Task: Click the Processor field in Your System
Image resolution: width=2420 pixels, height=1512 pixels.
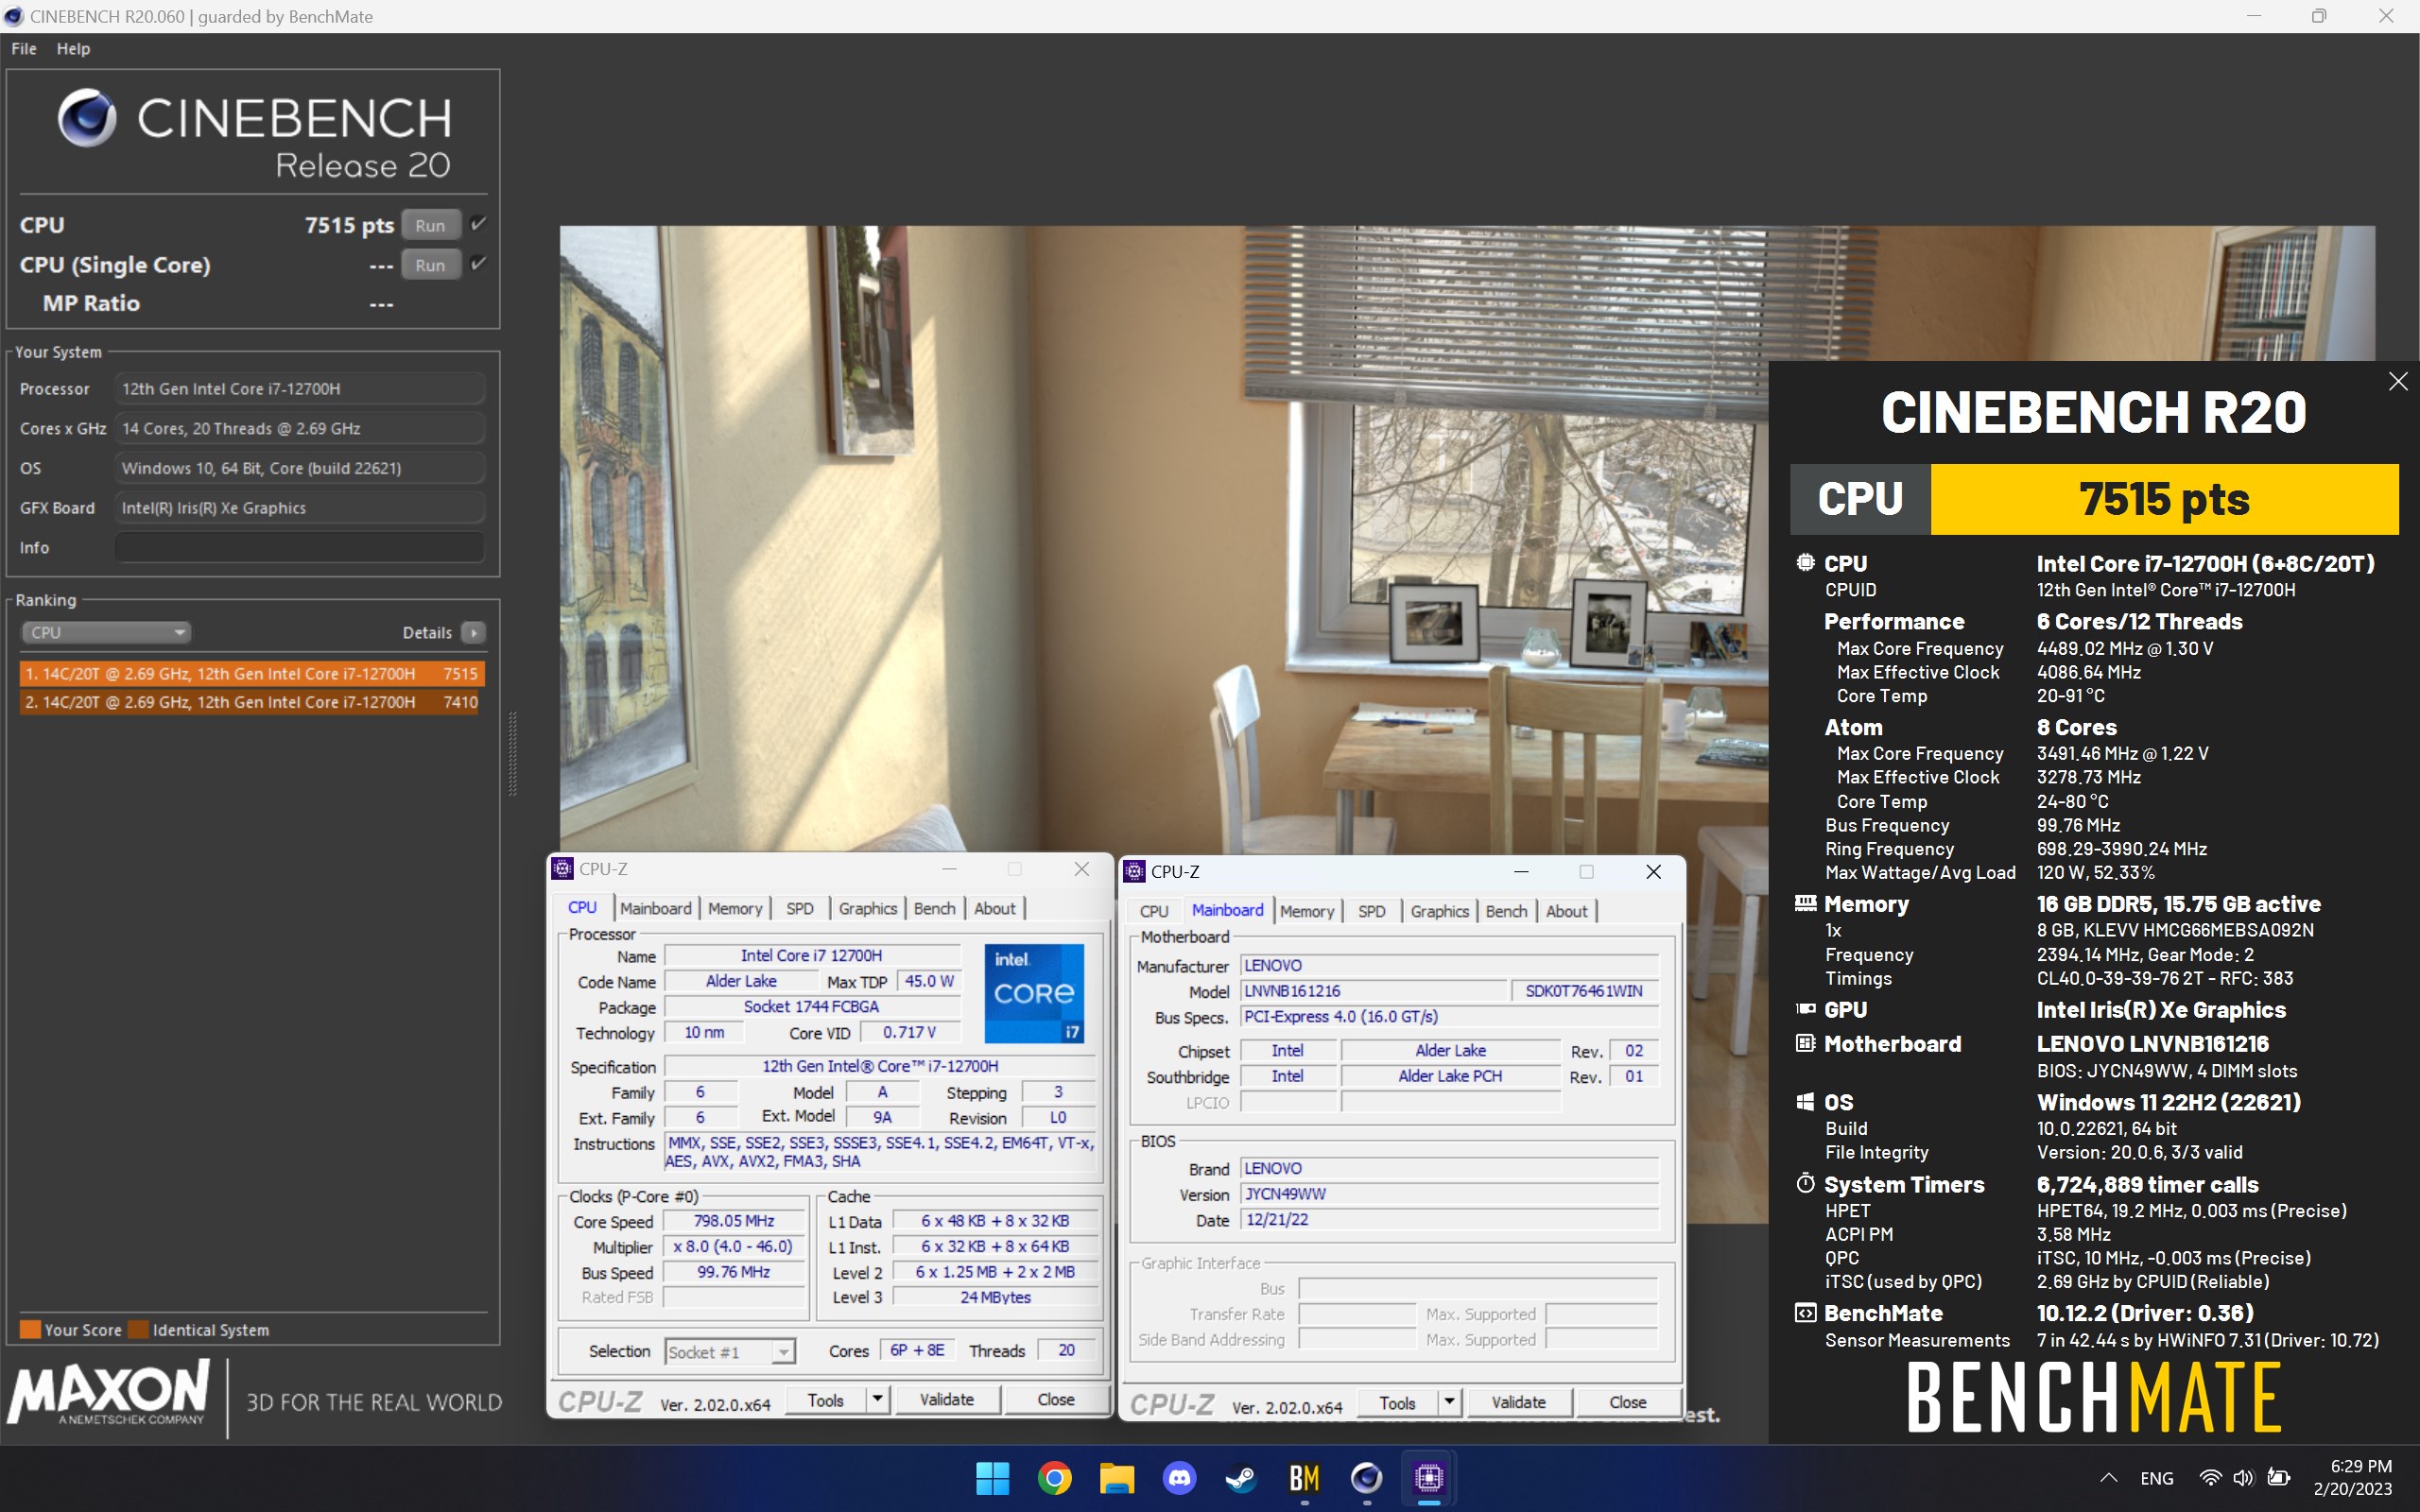Action: point(299,388)
